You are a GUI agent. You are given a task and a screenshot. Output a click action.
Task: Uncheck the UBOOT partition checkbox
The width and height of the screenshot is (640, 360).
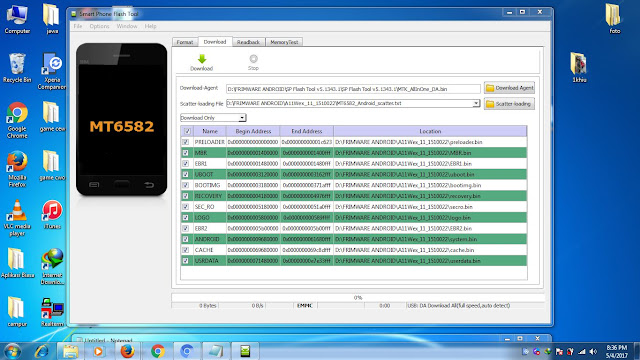pyautogui.click(x=186, y=174)
